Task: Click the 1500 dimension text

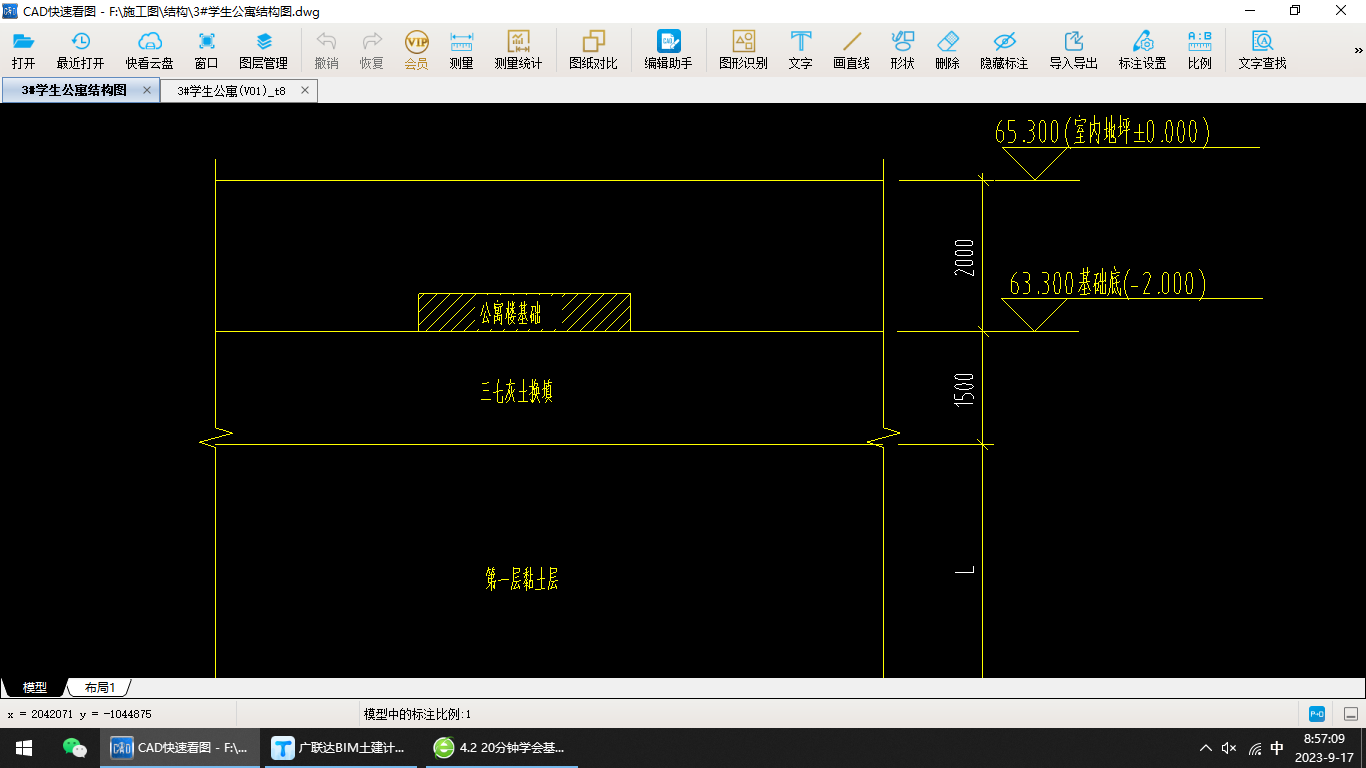Action: [964, 390]
